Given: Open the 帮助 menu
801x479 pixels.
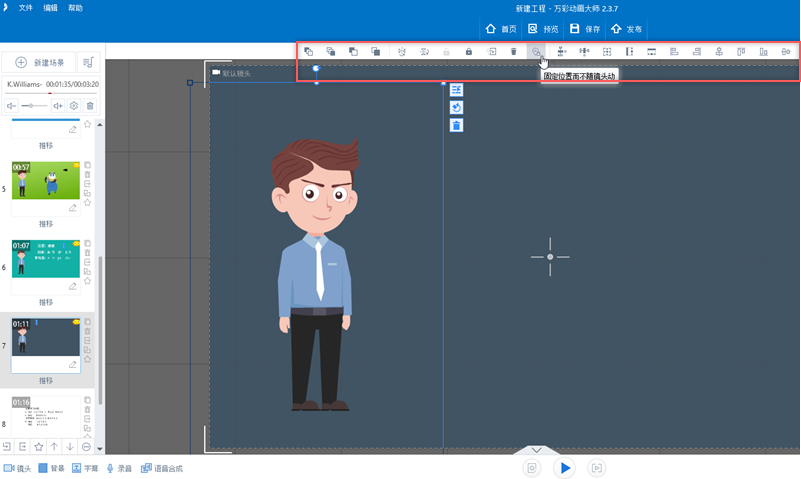Looking at the screenshot, I should point(76,7).
